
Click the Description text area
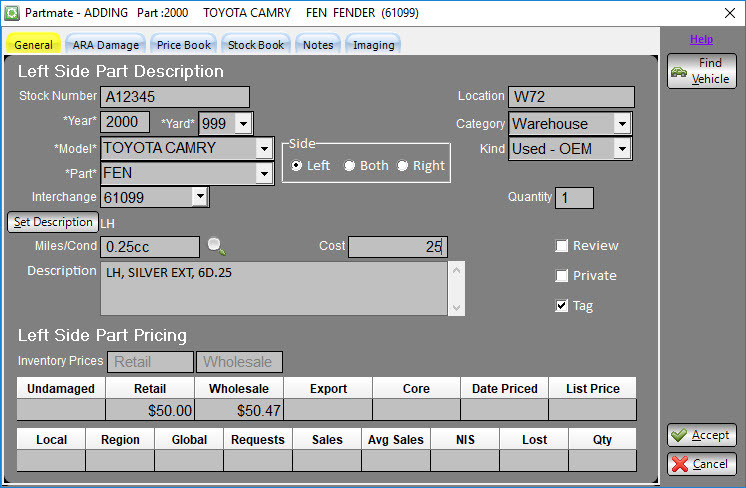274,288
